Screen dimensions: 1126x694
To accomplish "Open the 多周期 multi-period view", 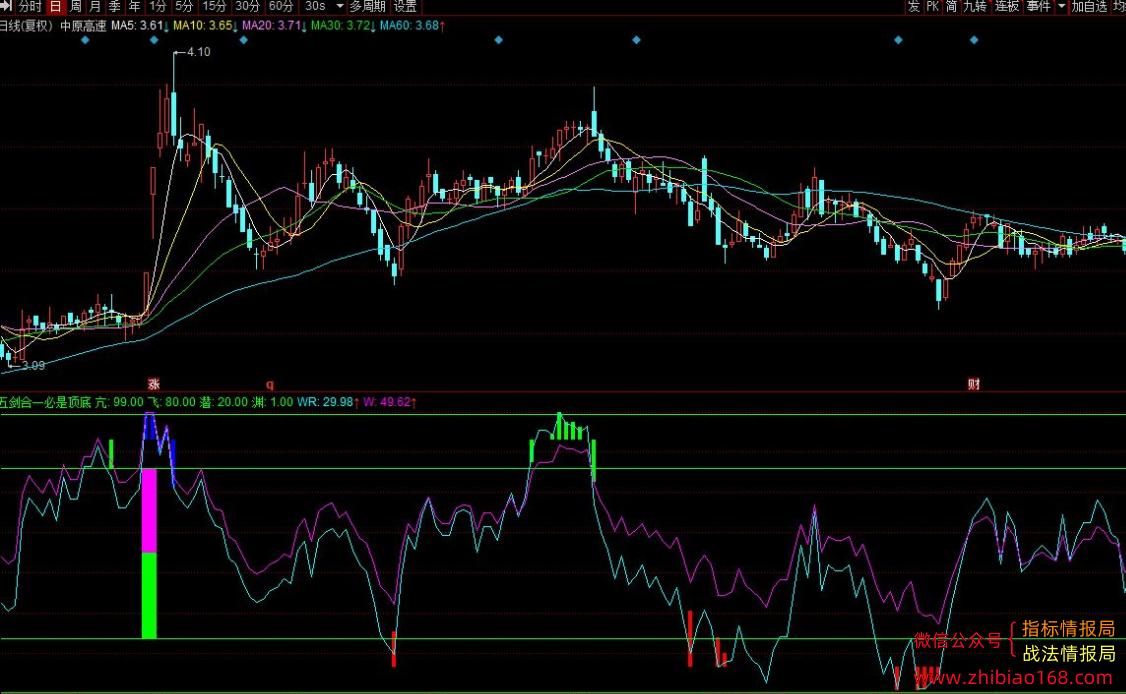I will [x=368, y=6].
